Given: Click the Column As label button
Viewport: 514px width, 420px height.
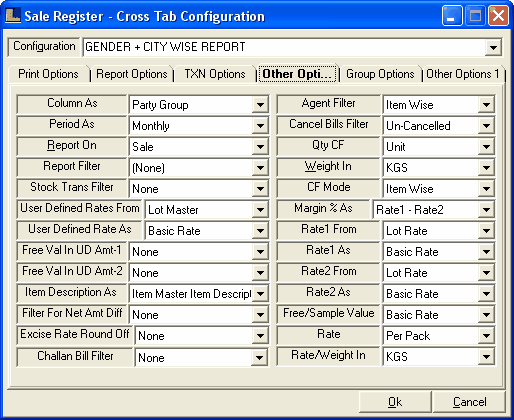Looking at the screenshot, I should click(x=72, y=104).
